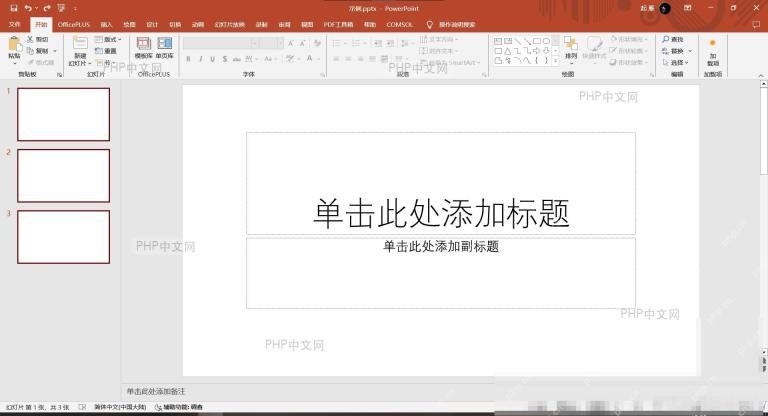
Task: Click the Paste (粘贴) clipboard icon
Action: pyautogui.click(x=15, y=45)
